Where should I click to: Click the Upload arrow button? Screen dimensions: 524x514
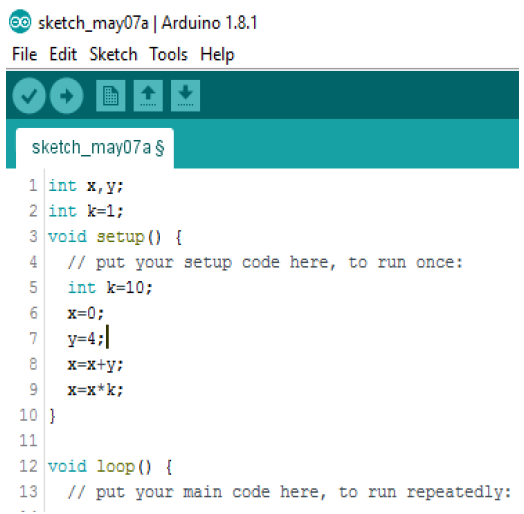pos(67,96)
